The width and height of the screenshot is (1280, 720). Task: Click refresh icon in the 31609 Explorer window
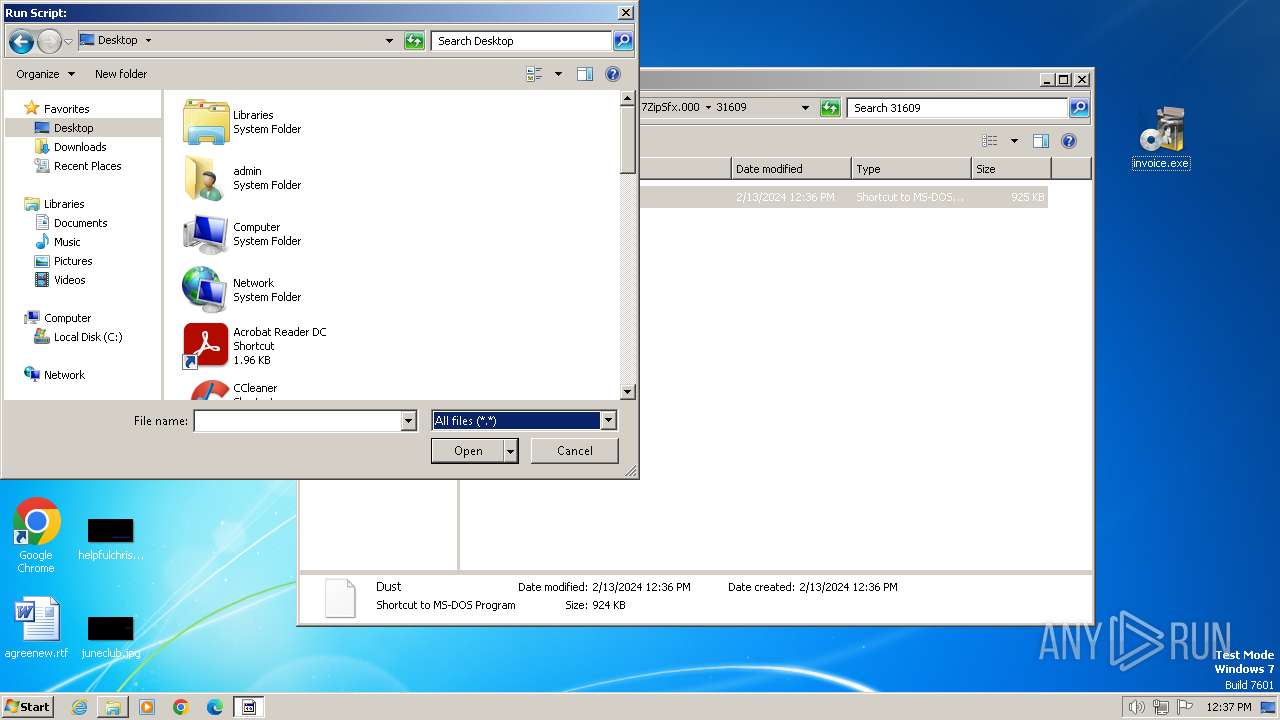click(x=830, y=108)
